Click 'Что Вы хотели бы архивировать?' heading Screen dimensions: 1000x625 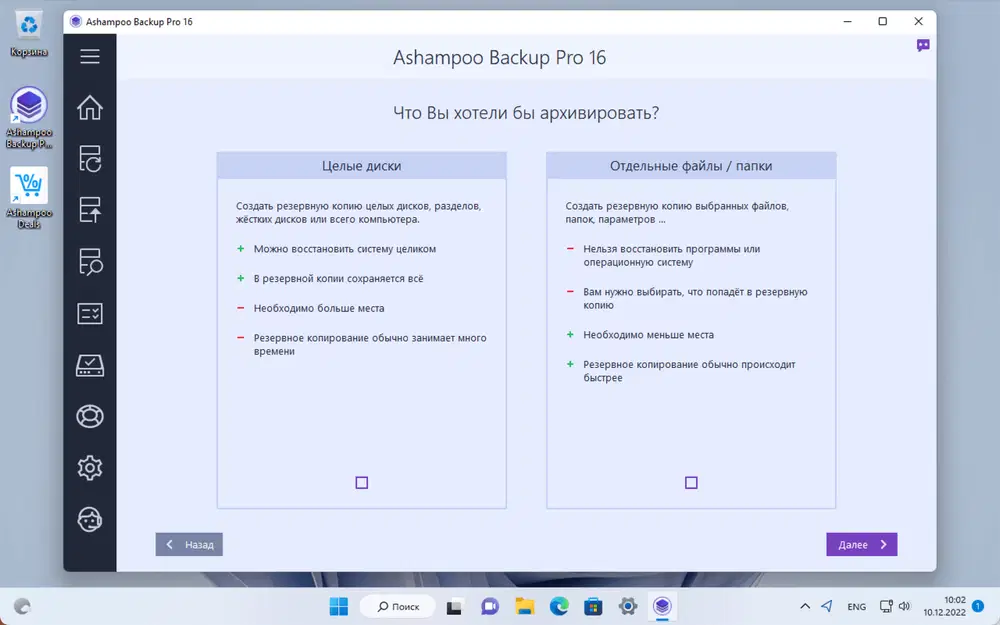coord(526,114)
